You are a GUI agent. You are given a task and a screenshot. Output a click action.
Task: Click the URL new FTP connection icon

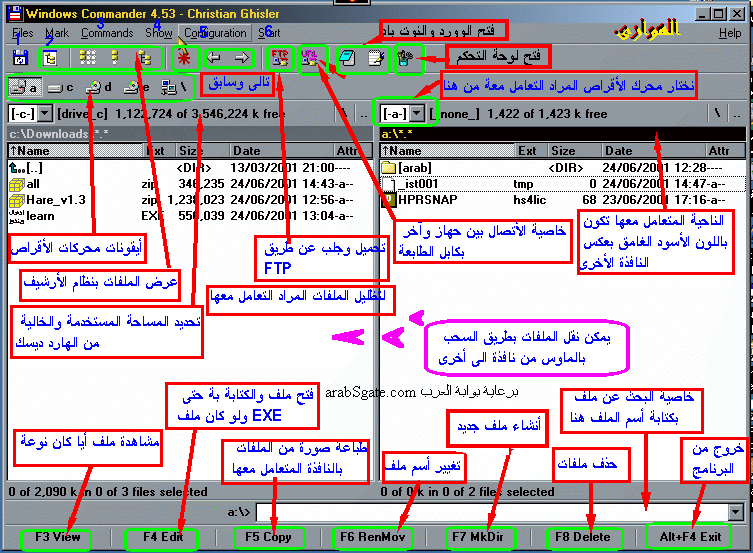(310, 58)
